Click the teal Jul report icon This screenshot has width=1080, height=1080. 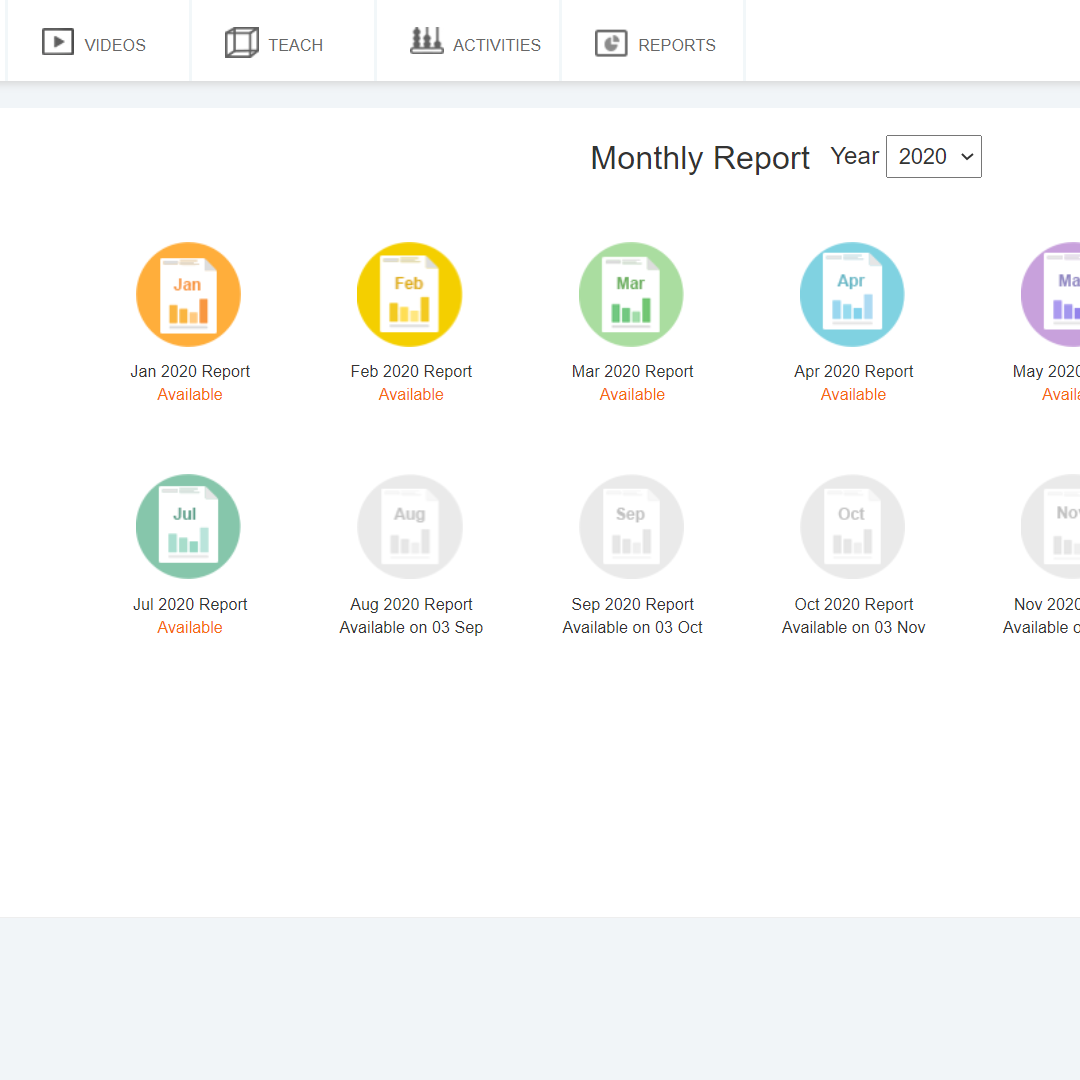click(188, 526)
